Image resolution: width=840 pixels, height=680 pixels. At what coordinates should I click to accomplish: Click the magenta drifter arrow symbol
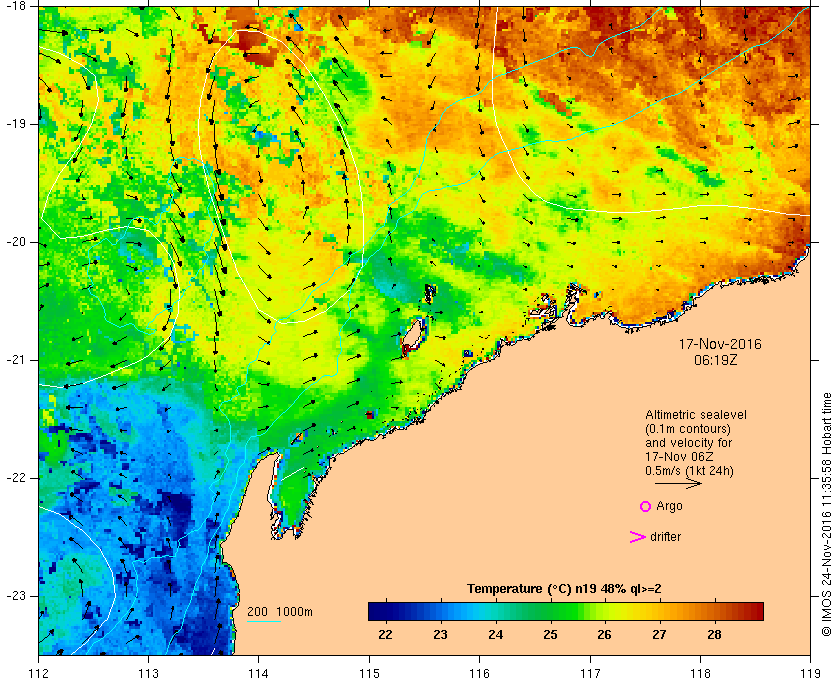(637, 537)
